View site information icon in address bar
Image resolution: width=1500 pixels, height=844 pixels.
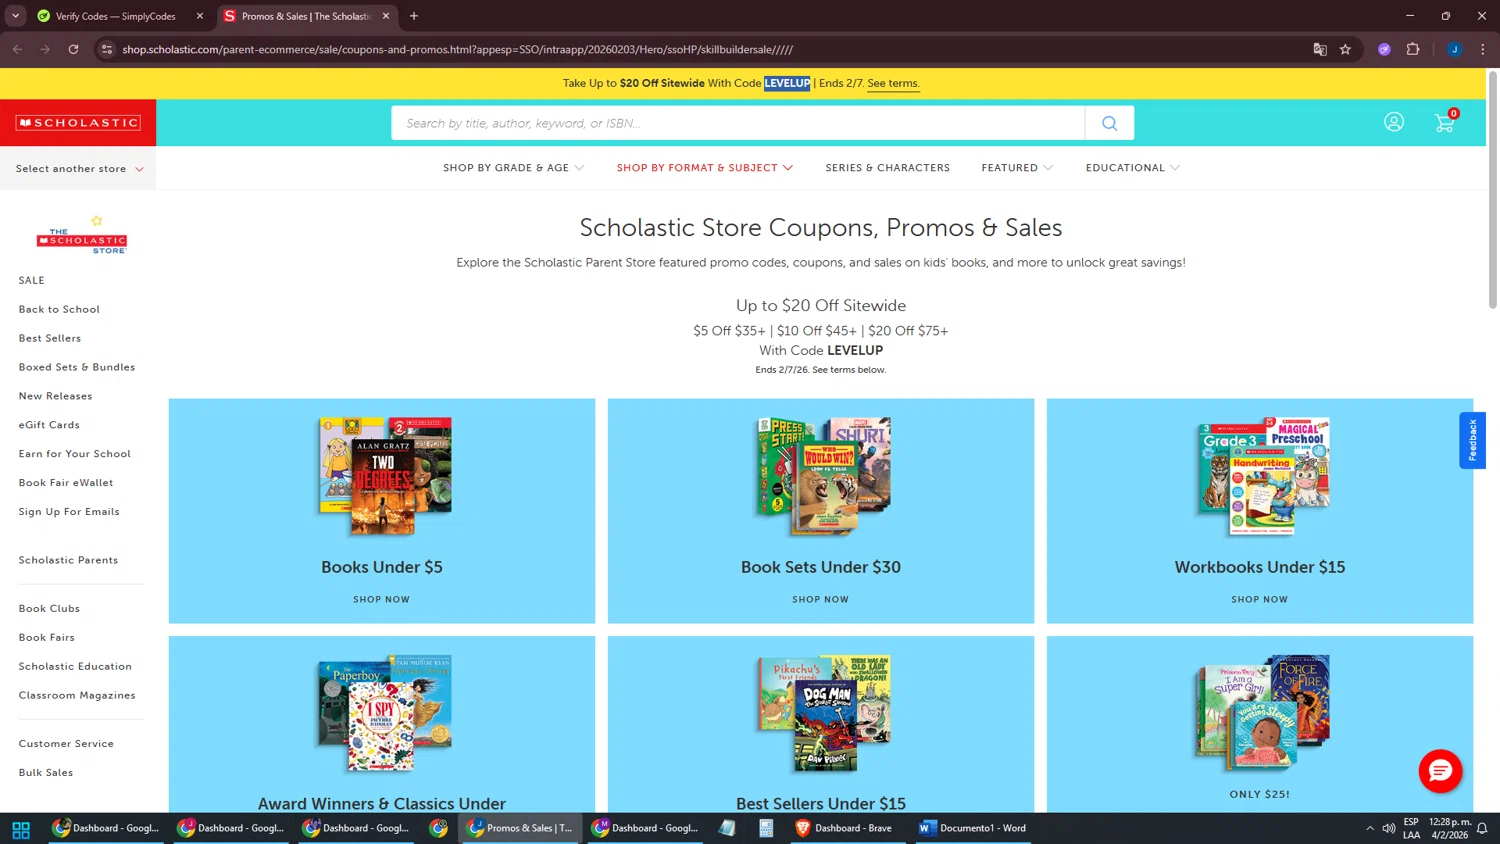107,49
